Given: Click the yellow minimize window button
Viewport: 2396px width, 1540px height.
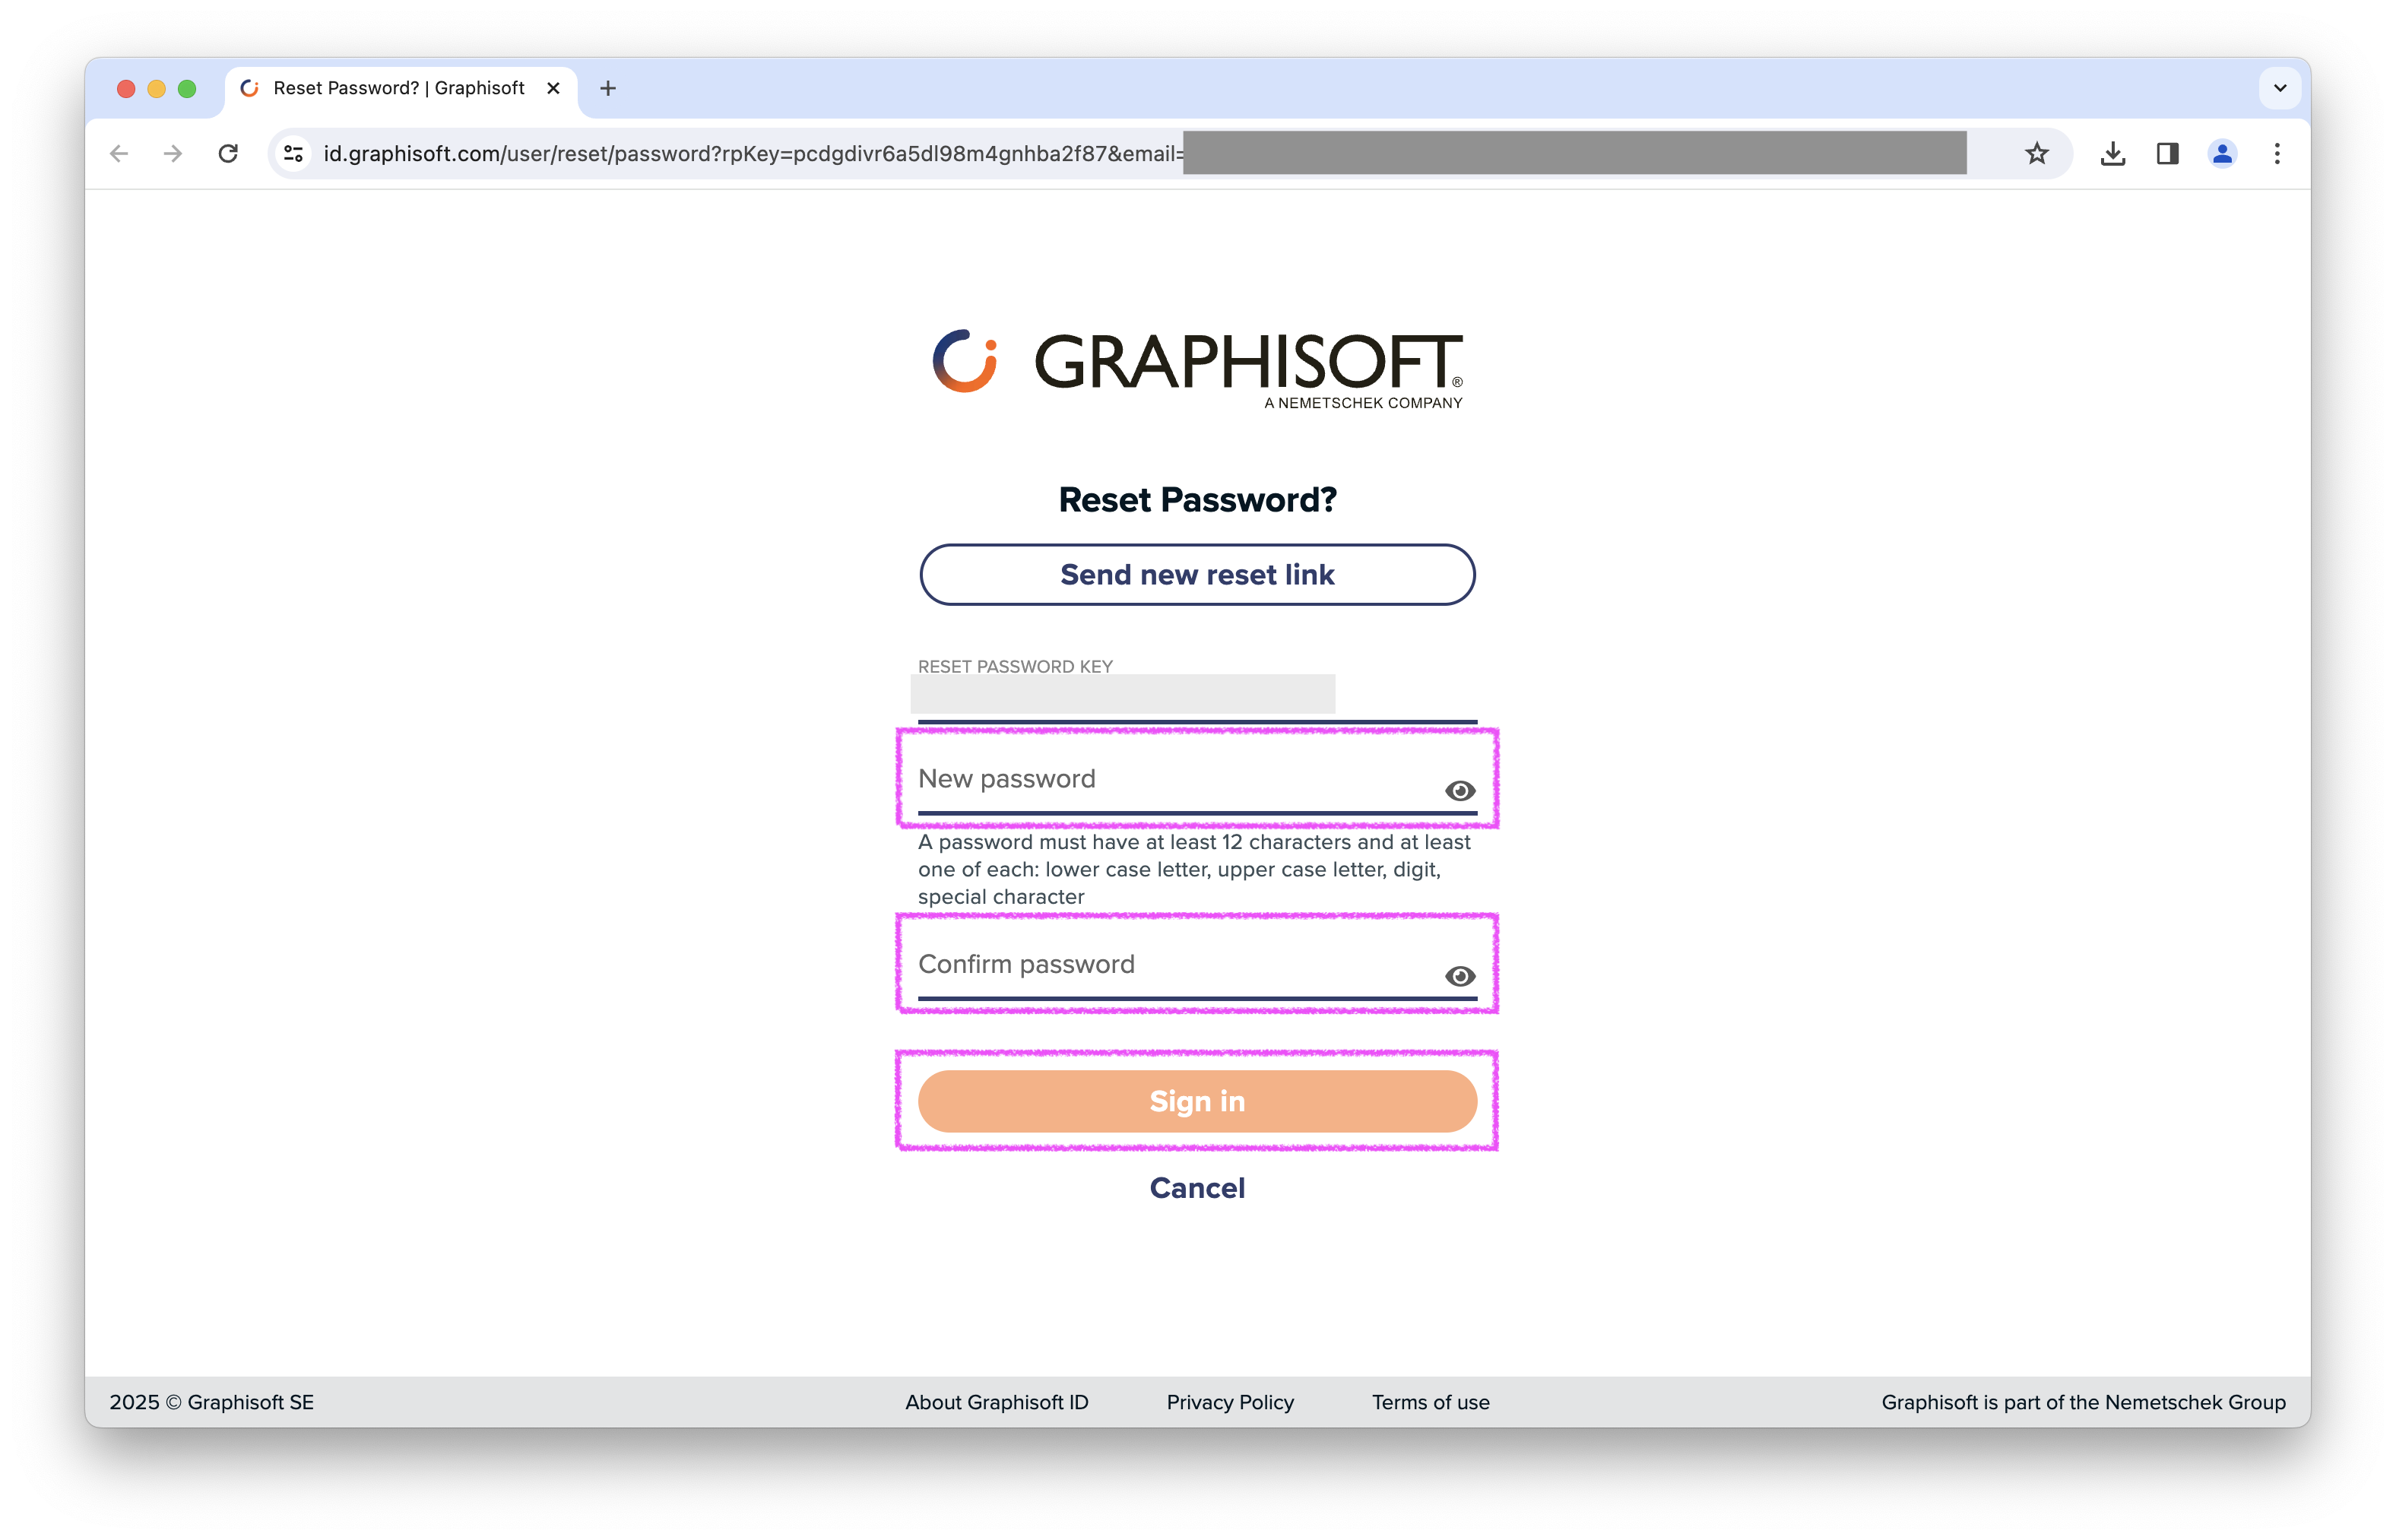Looking at the screenshot, I should click(x=156, y=88).
